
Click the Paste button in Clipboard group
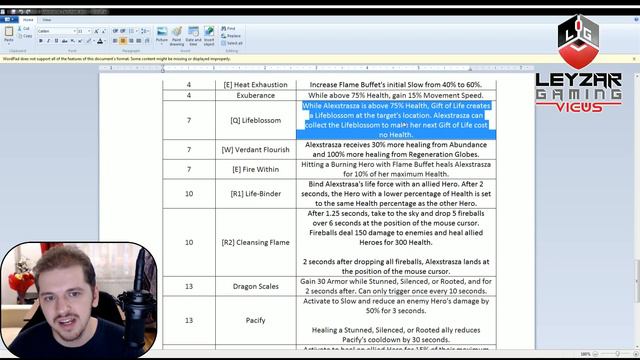[9, 34]
